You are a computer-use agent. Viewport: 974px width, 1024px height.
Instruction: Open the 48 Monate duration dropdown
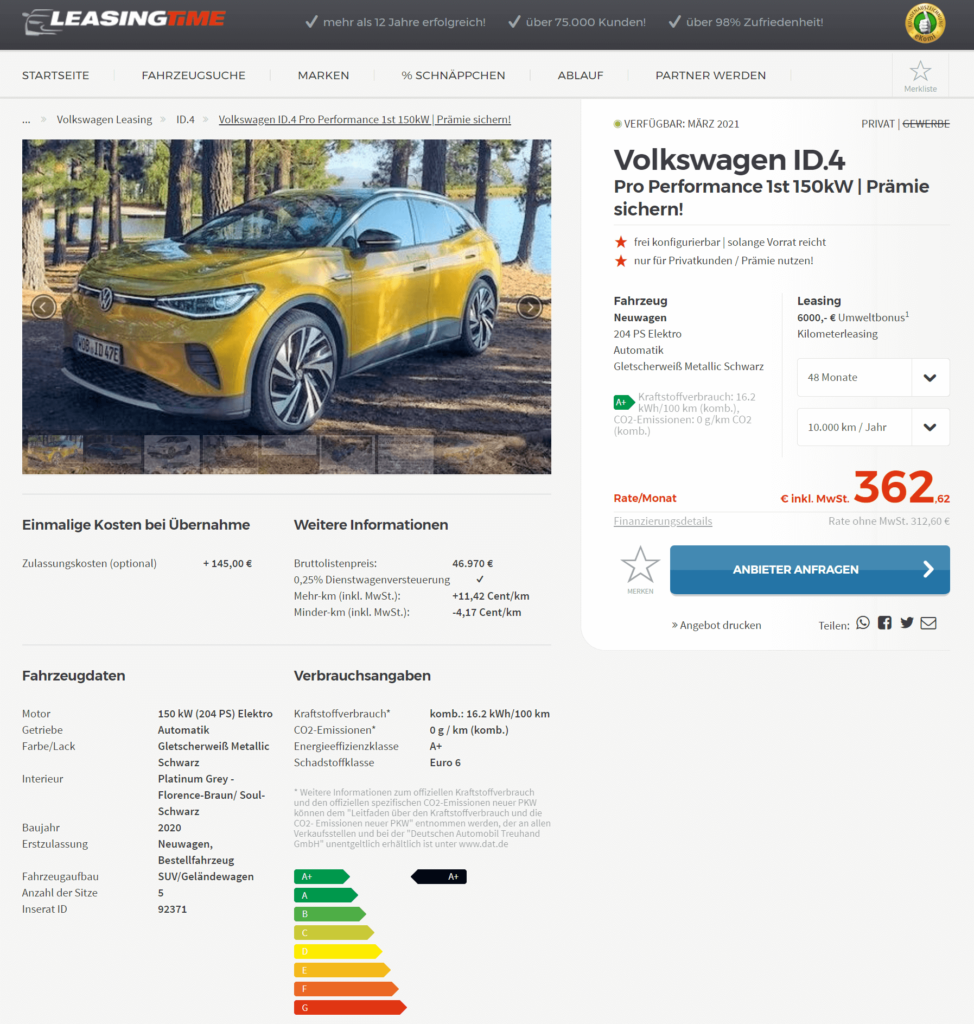[872, 377]
